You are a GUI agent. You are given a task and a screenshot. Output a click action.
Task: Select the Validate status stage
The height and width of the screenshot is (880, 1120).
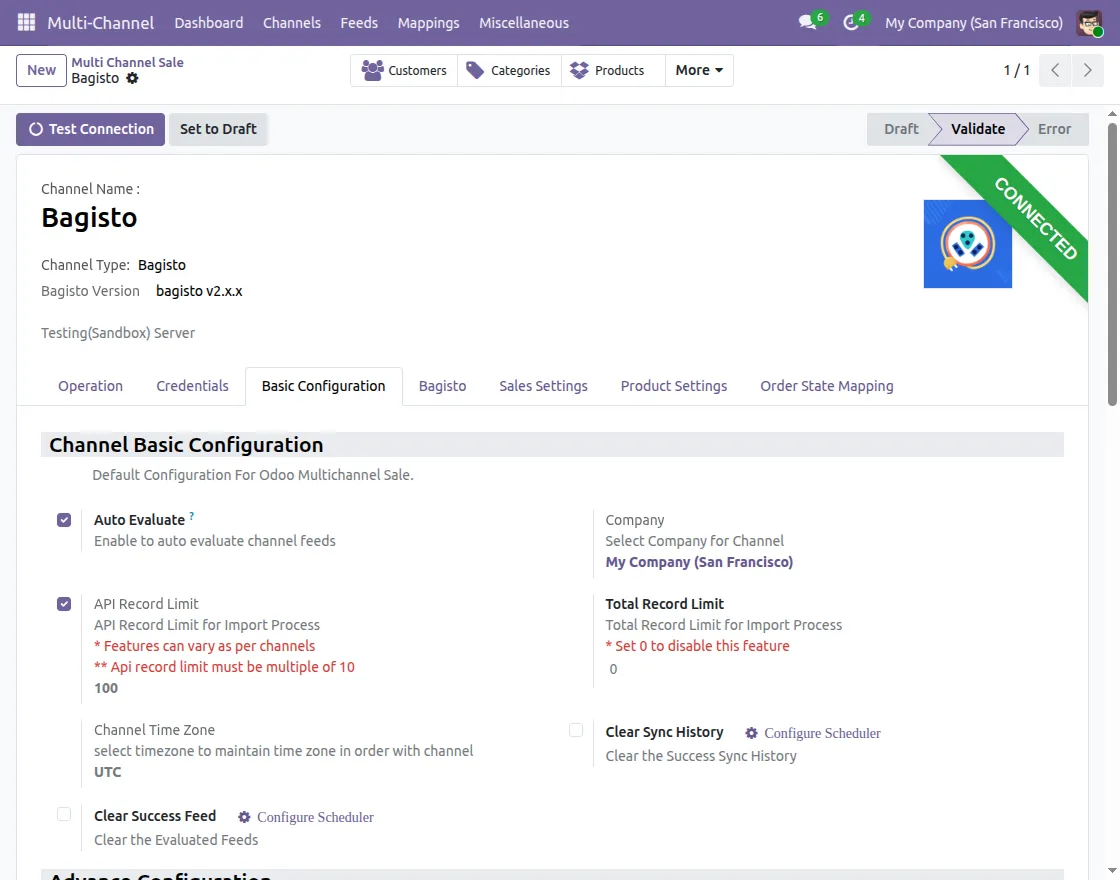click(x=977, y=129)
